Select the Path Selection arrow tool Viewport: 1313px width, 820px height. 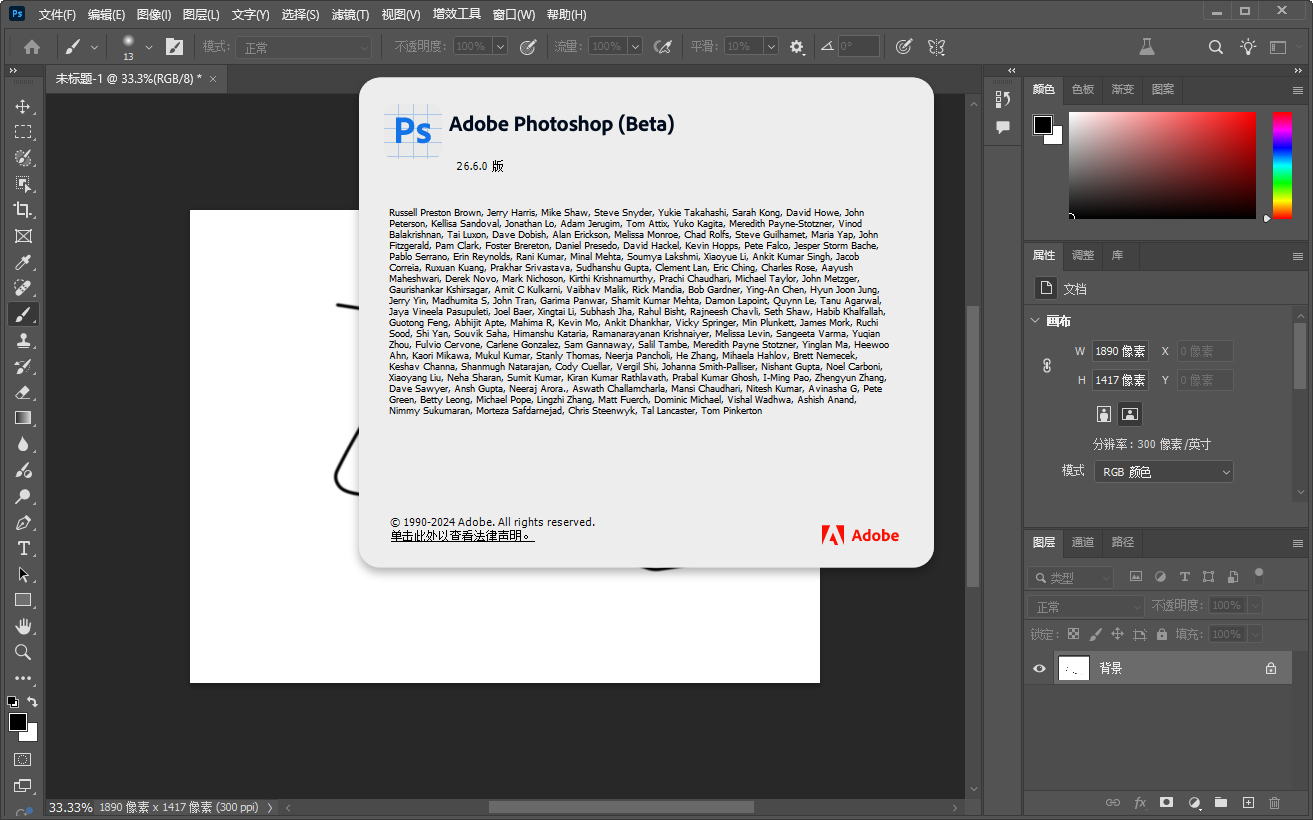(23, 574)
